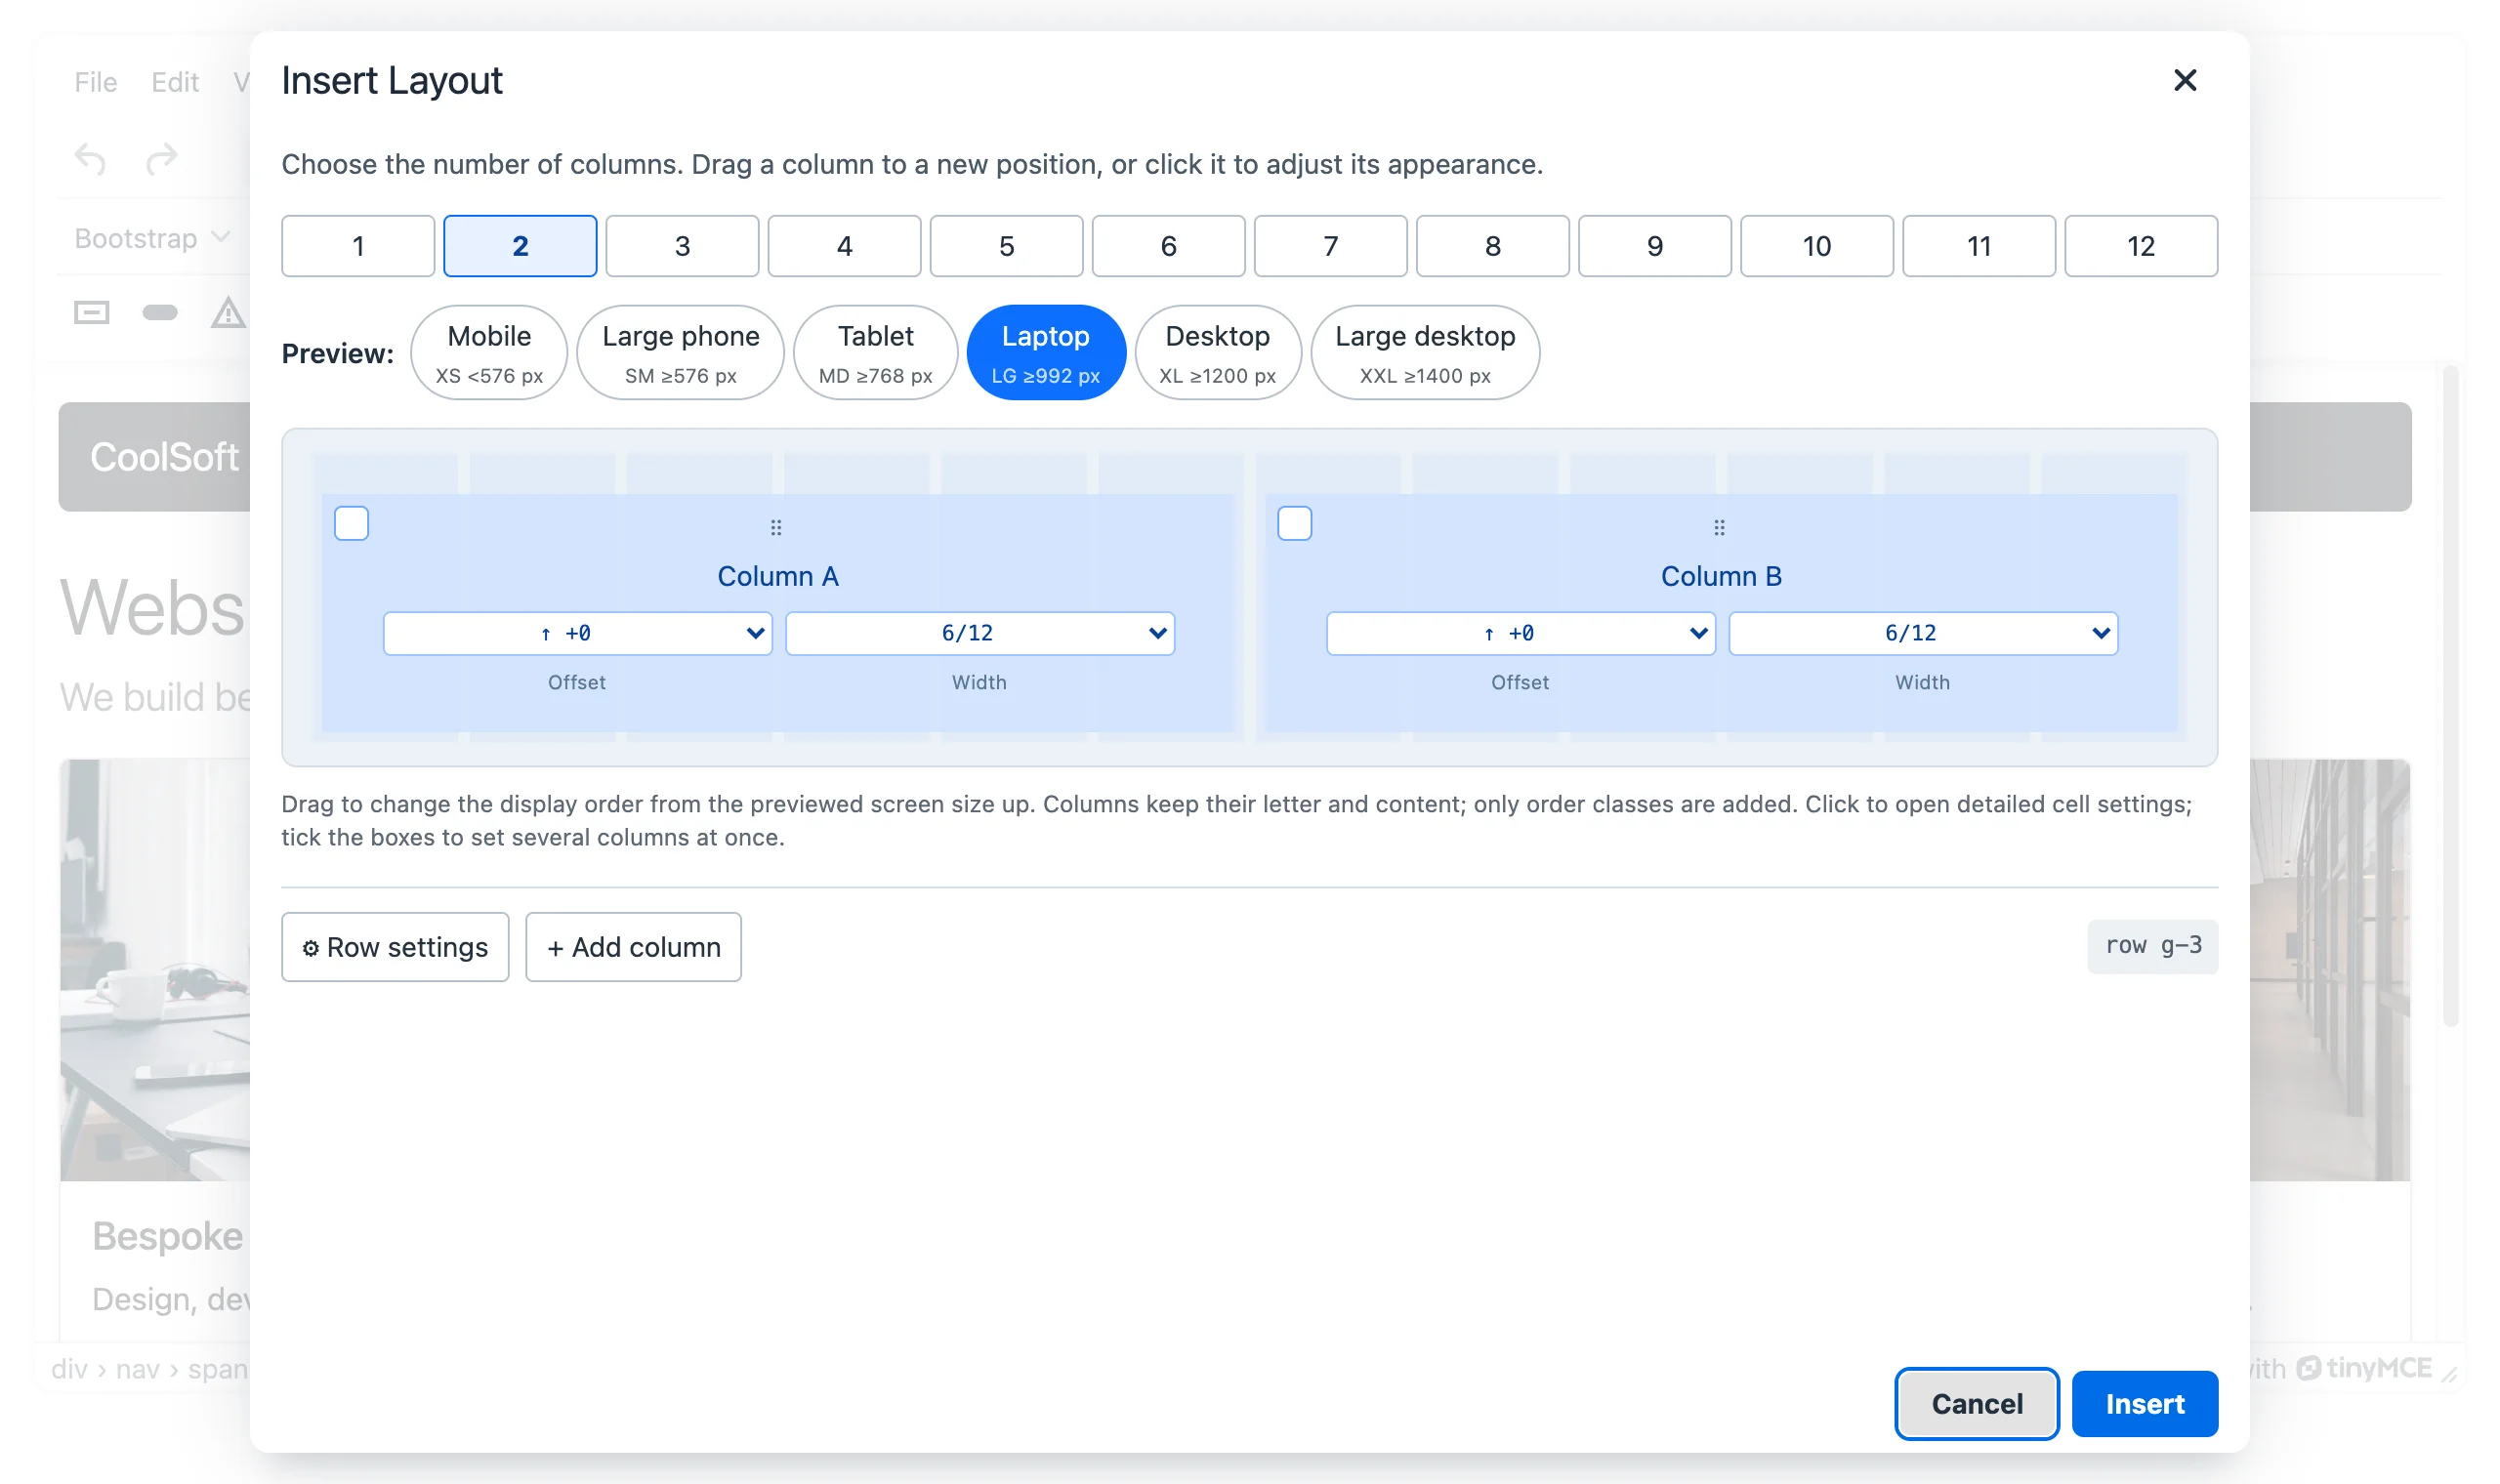The width and height of the screenshot is (2500, 1484).
Task: Click the Insert button
Action: pyautogui.click(x=2144, y=1403)
